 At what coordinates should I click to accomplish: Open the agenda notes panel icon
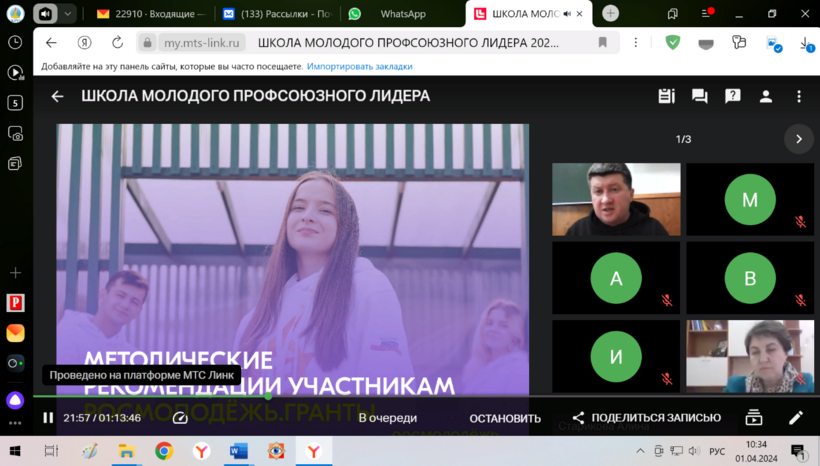pyautogui.click(x=666, y=96)
